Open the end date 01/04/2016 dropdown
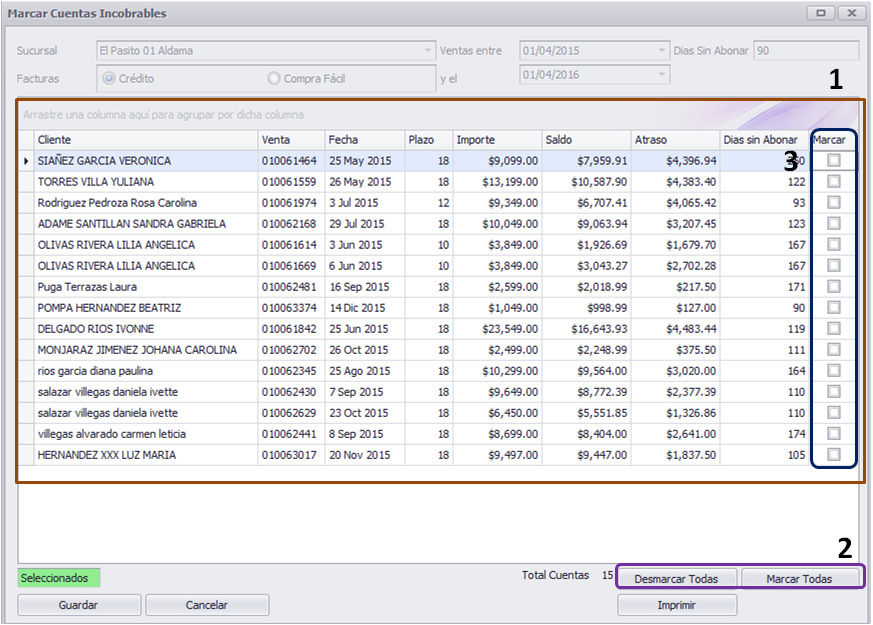Image resolution: width=873 pixels, height=625 pixels. [661, 75]
